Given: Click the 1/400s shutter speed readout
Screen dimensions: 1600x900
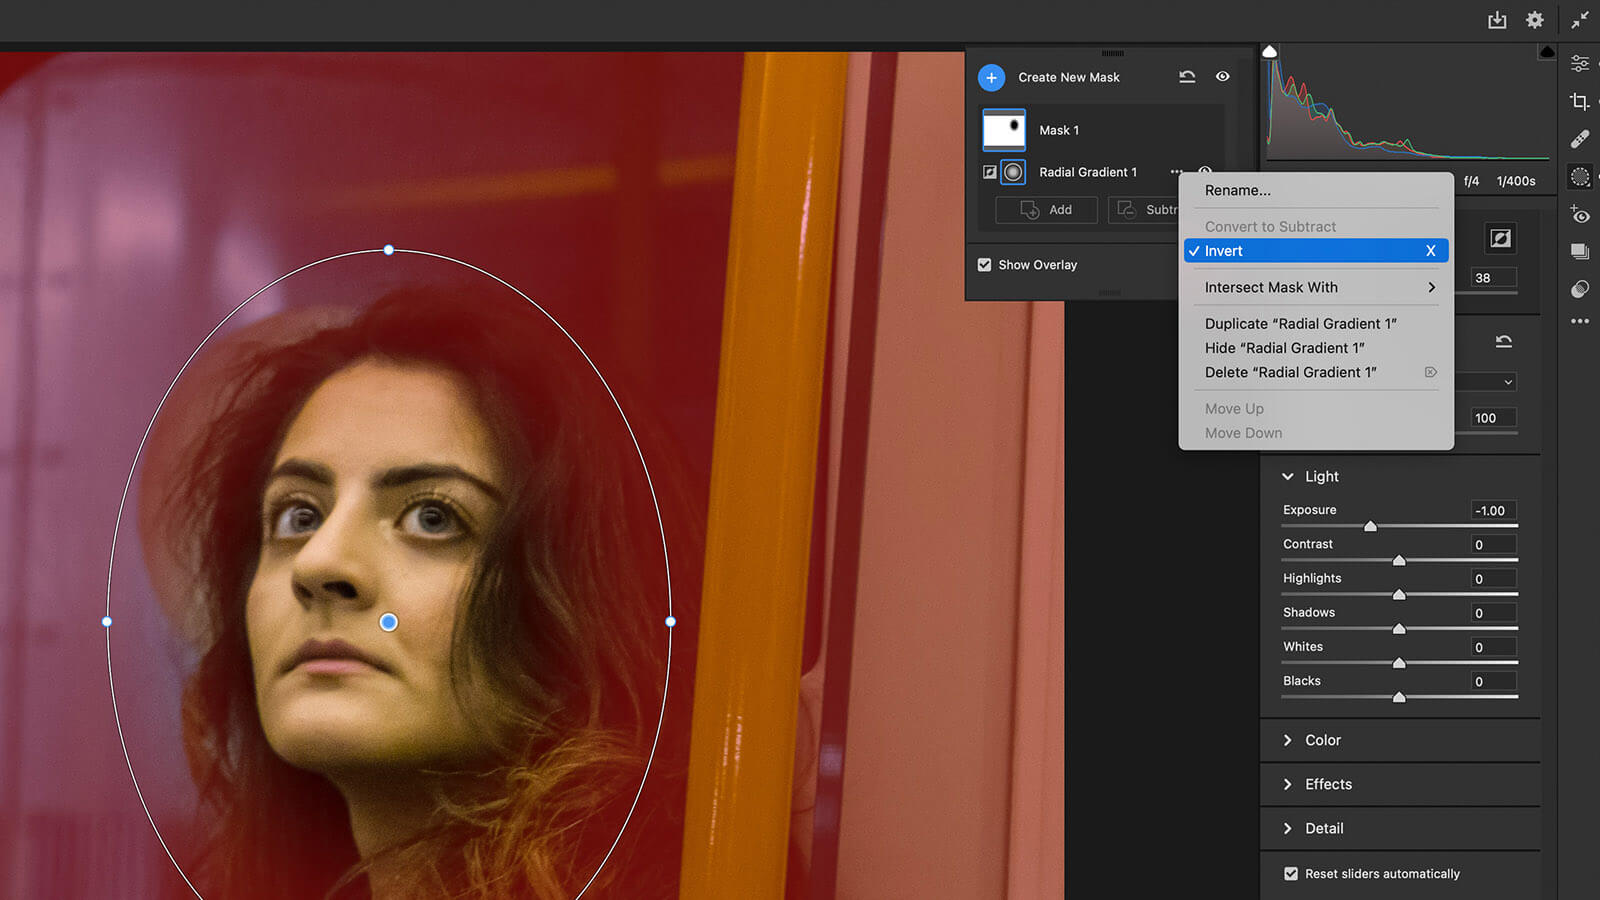Looking at the screenshot, I should point(1516,181).
